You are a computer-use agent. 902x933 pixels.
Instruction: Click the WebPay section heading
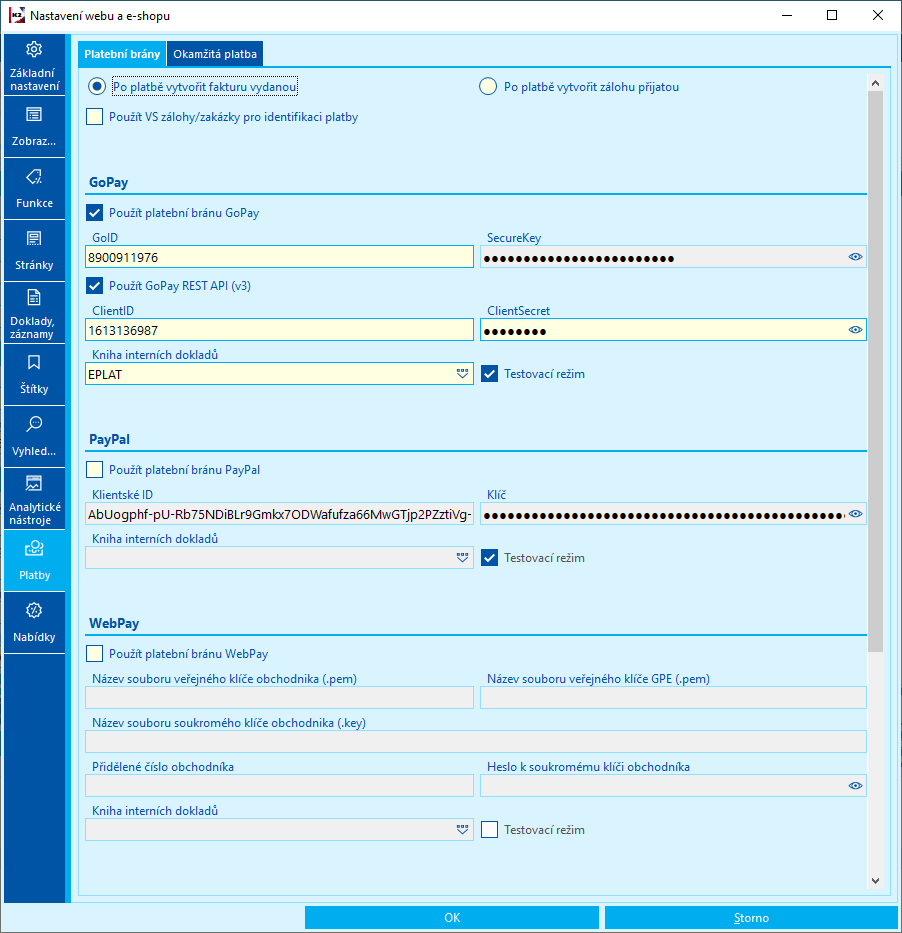[114, 623]
